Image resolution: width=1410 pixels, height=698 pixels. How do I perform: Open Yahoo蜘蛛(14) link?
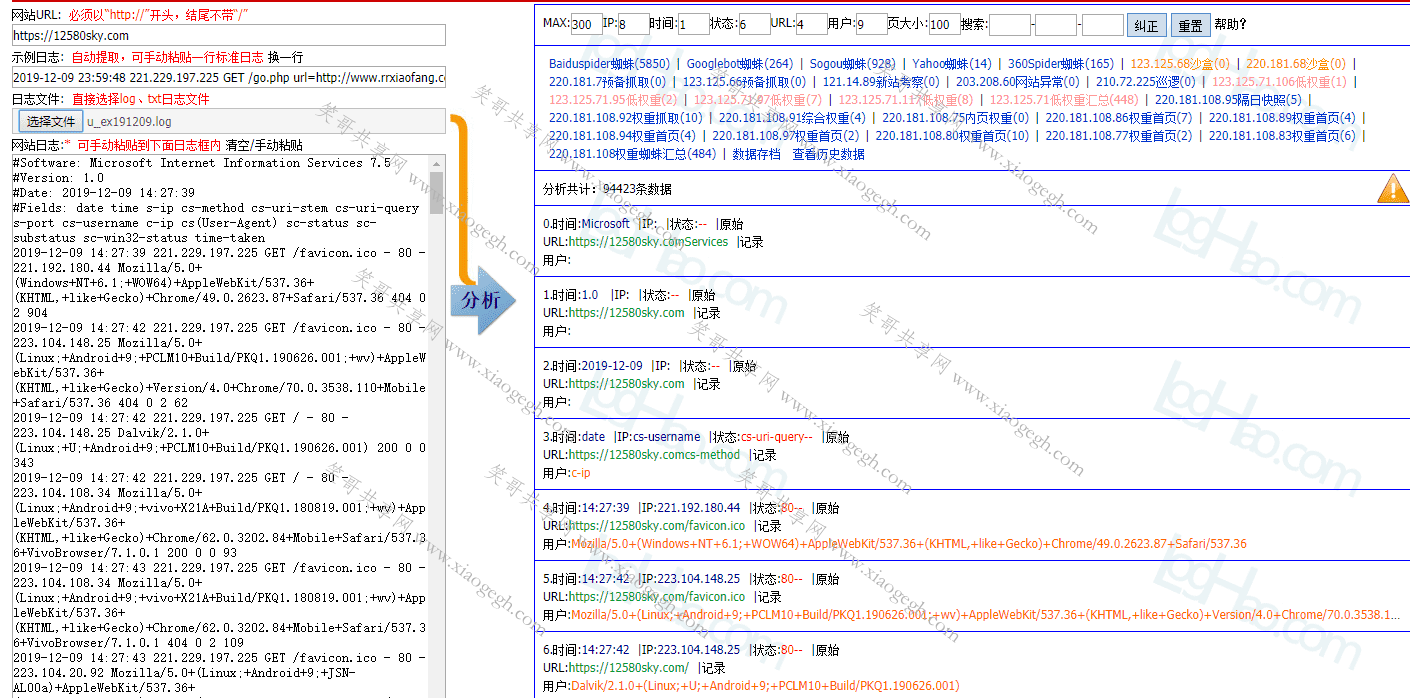pos(952,63)
